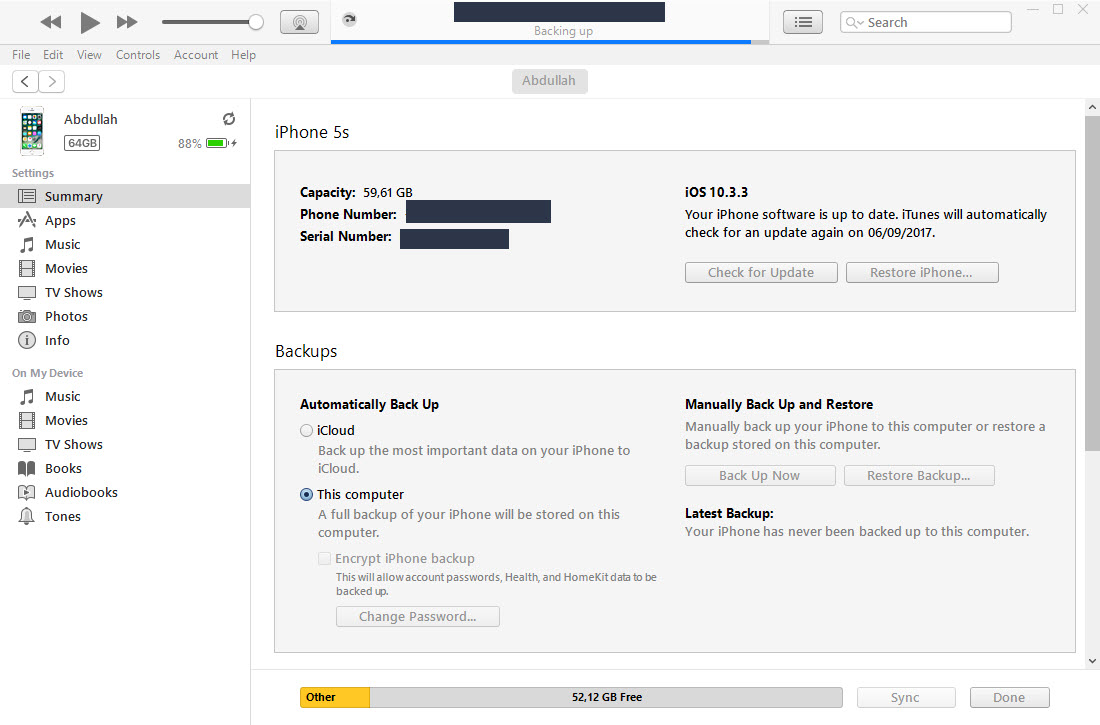This screenshot has width=1100, height=725.
Task: Open the Up Next list icon
Action: [803, 21]
